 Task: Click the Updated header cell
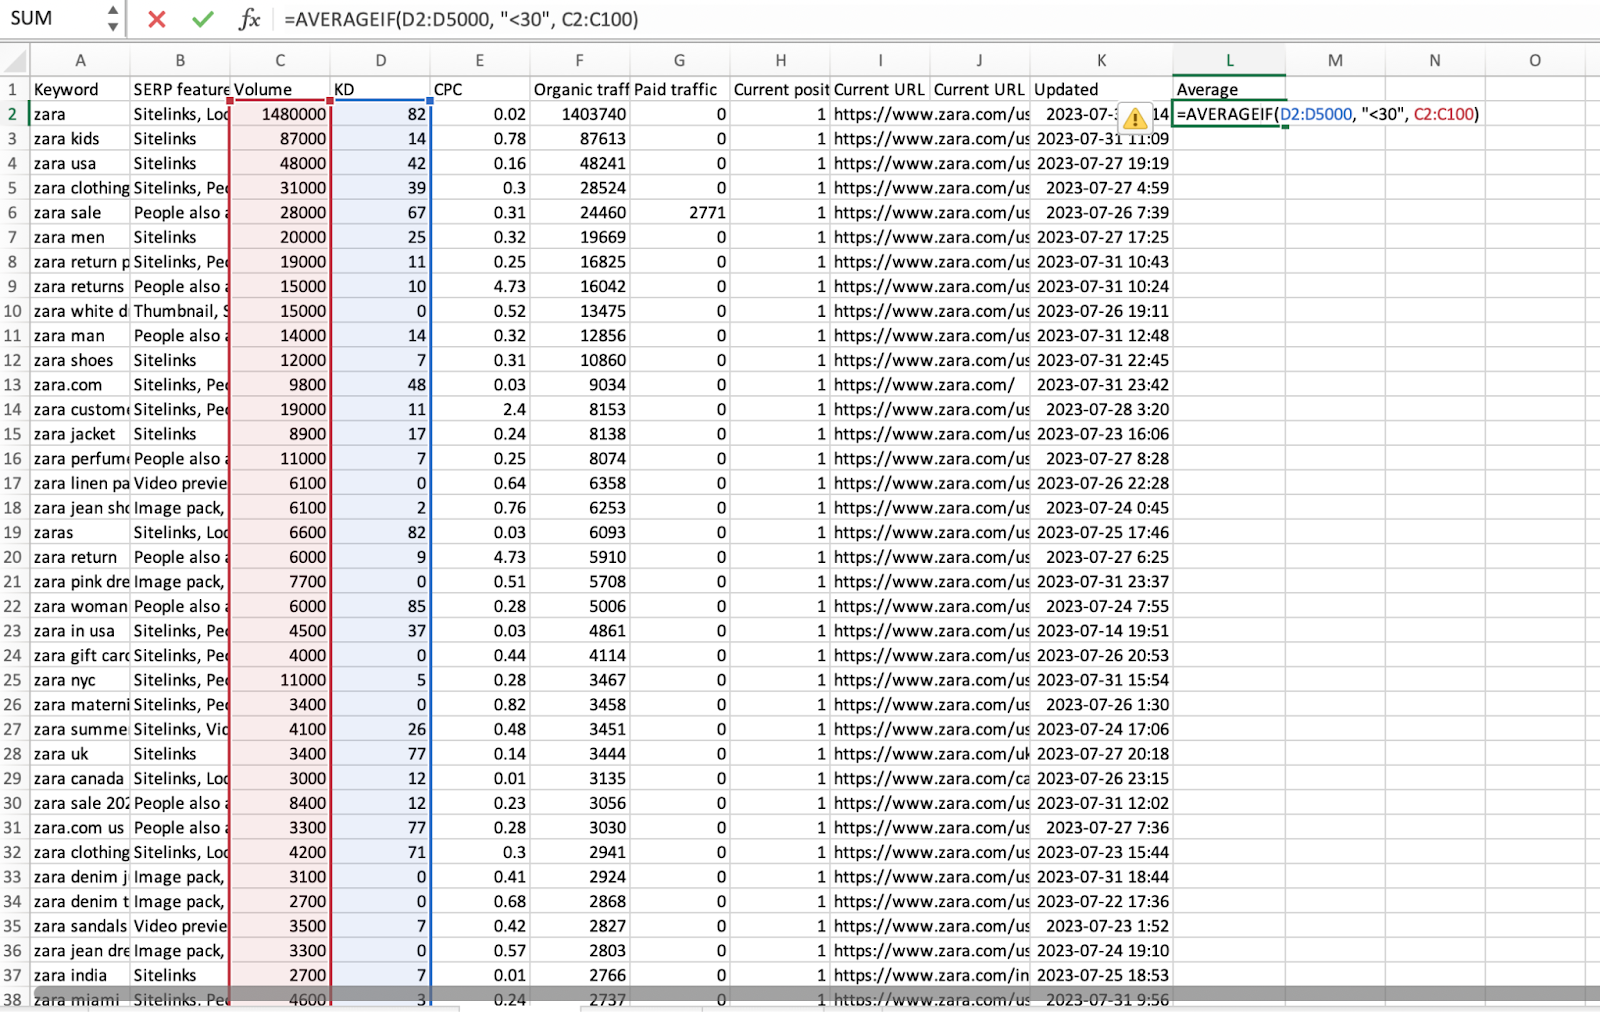pyautogui.click(x=1101, y=89)
